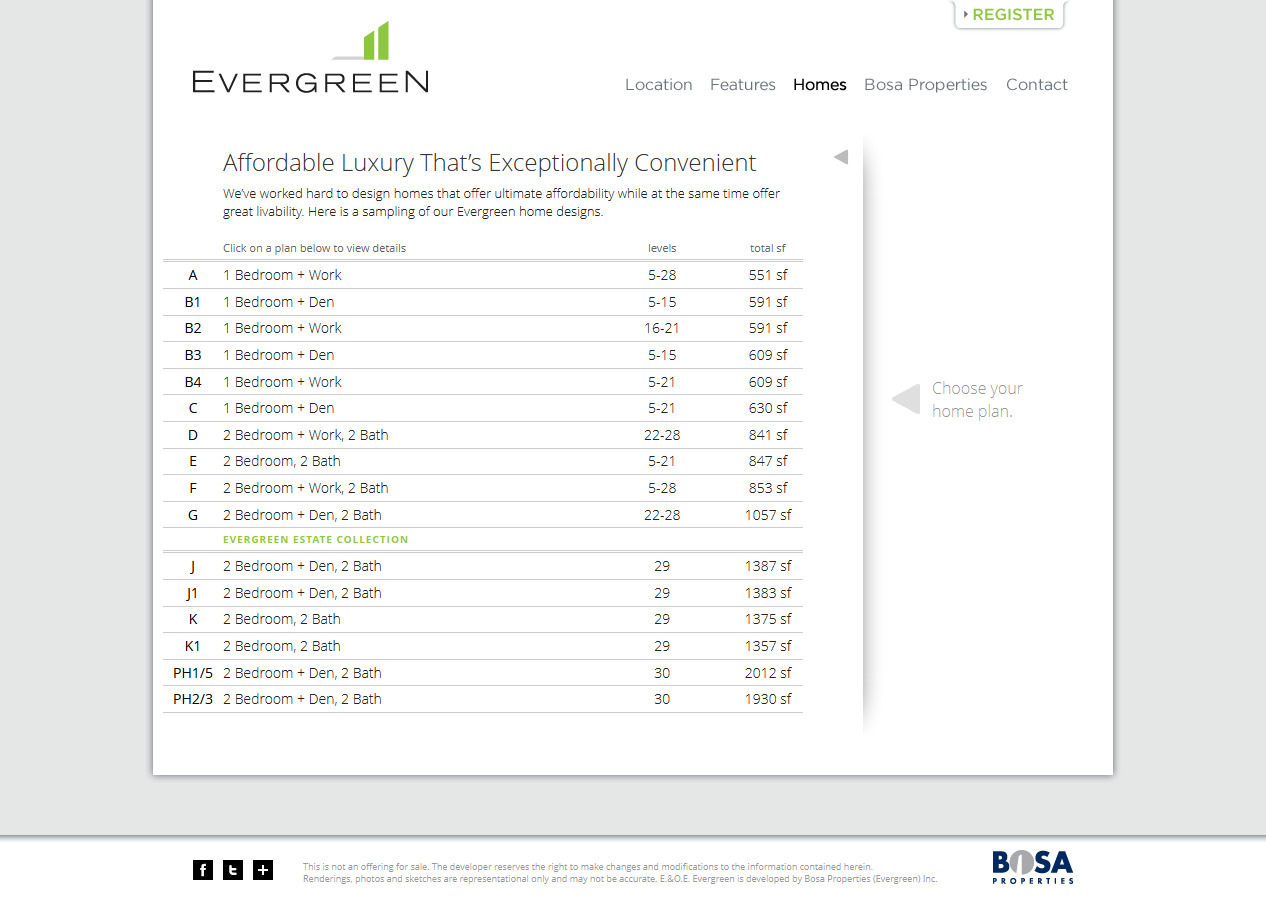
Task: Select plan K 2 Bedroom, 2 Bath
Action: click(x=483, y=619)
